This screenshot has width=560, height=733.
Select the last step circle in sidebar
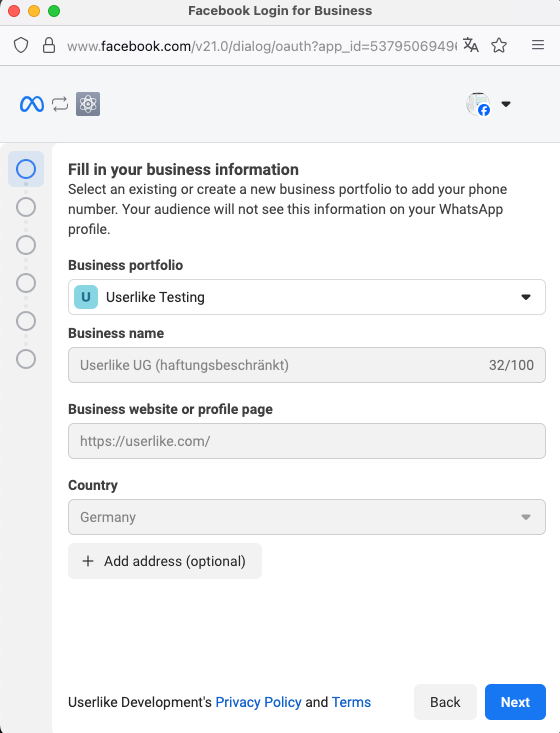click(x=26, y=359)
